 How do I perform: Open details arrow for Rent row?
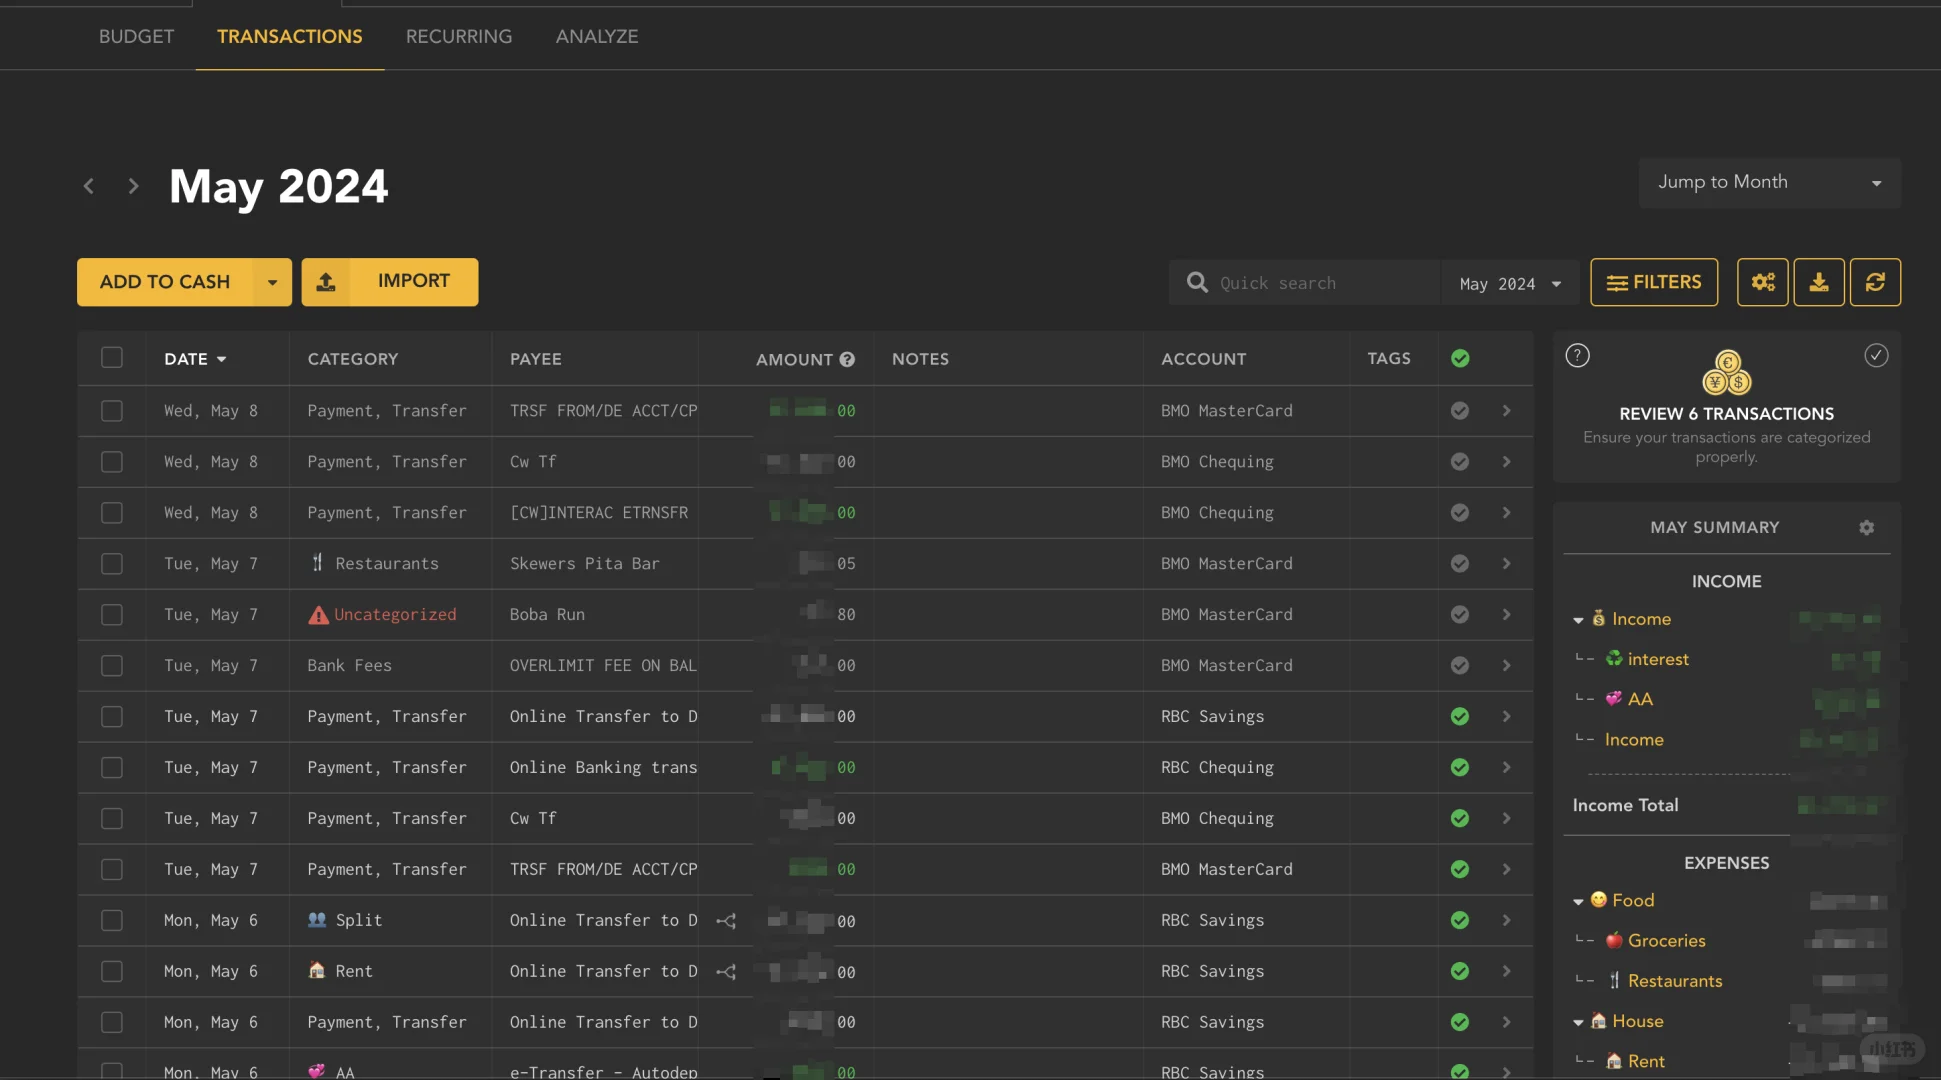[x=1506, y=972]
